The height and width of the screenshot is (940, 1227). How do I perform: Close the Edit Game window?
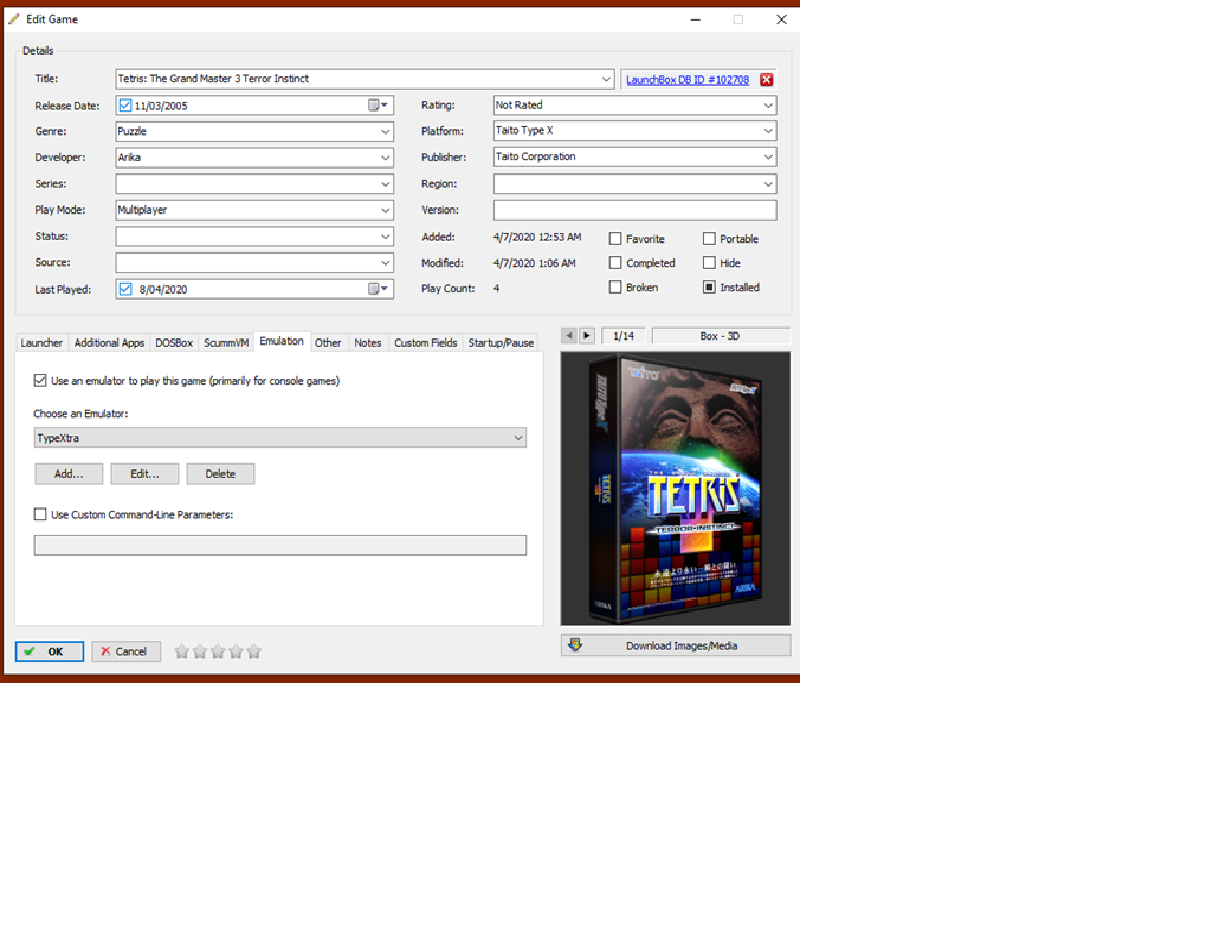pyautogui.click(x=782, y=19)
